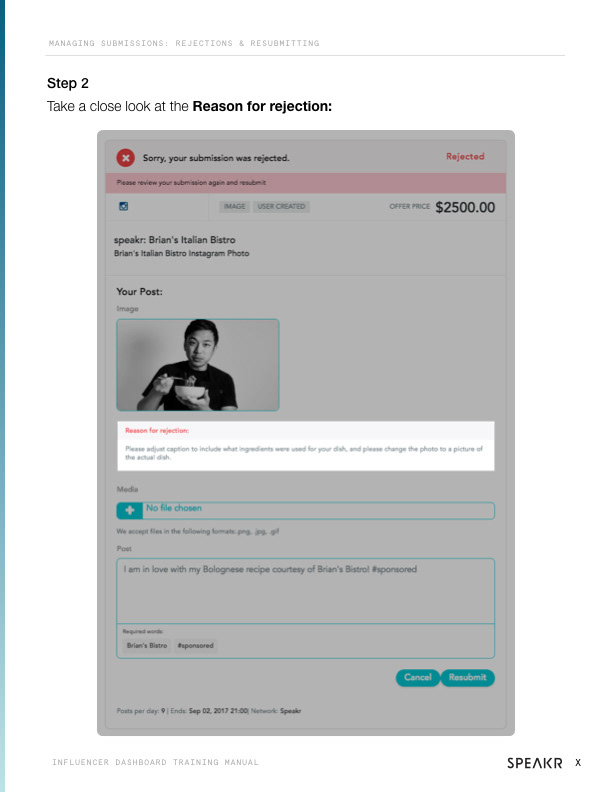Click the speakr: Brian's Italian Bistro title

point(175,240)
